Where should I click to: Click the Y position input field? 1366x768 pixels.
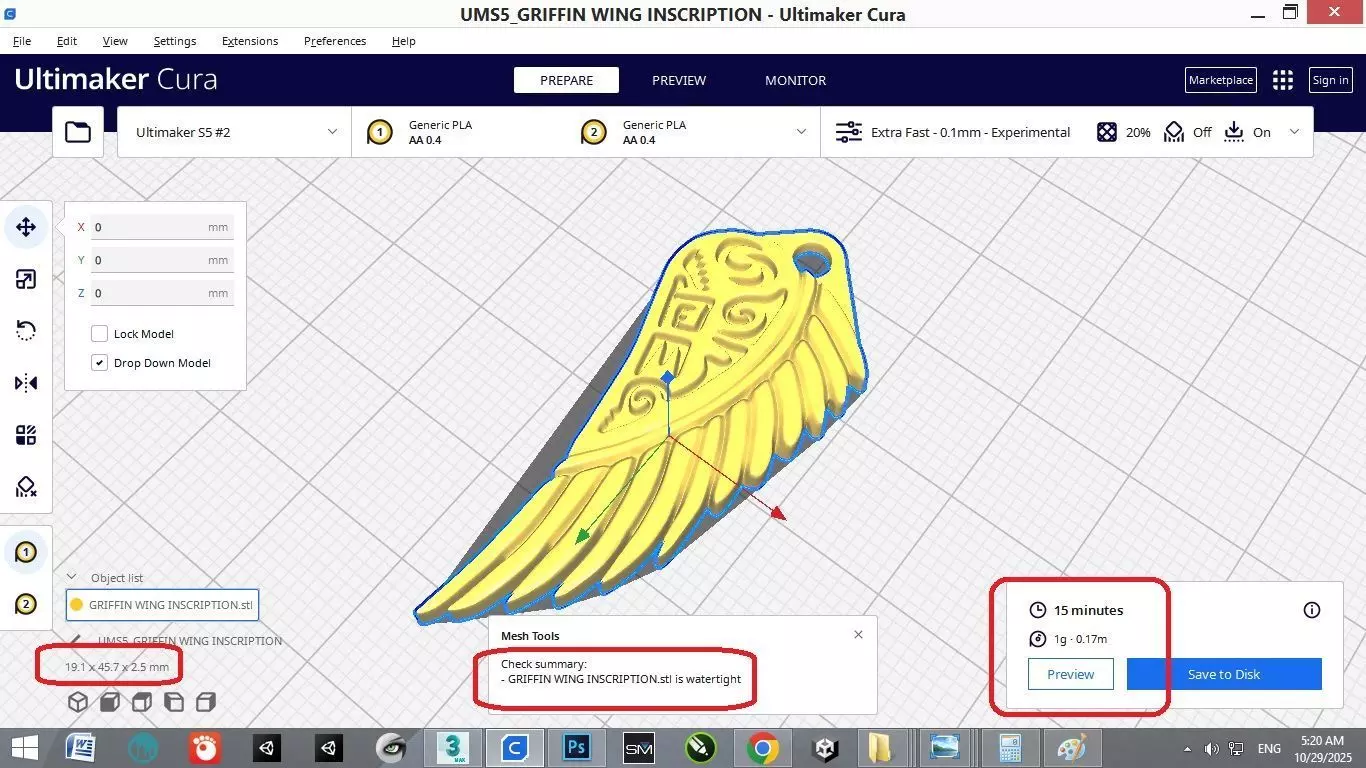[162, 260]
